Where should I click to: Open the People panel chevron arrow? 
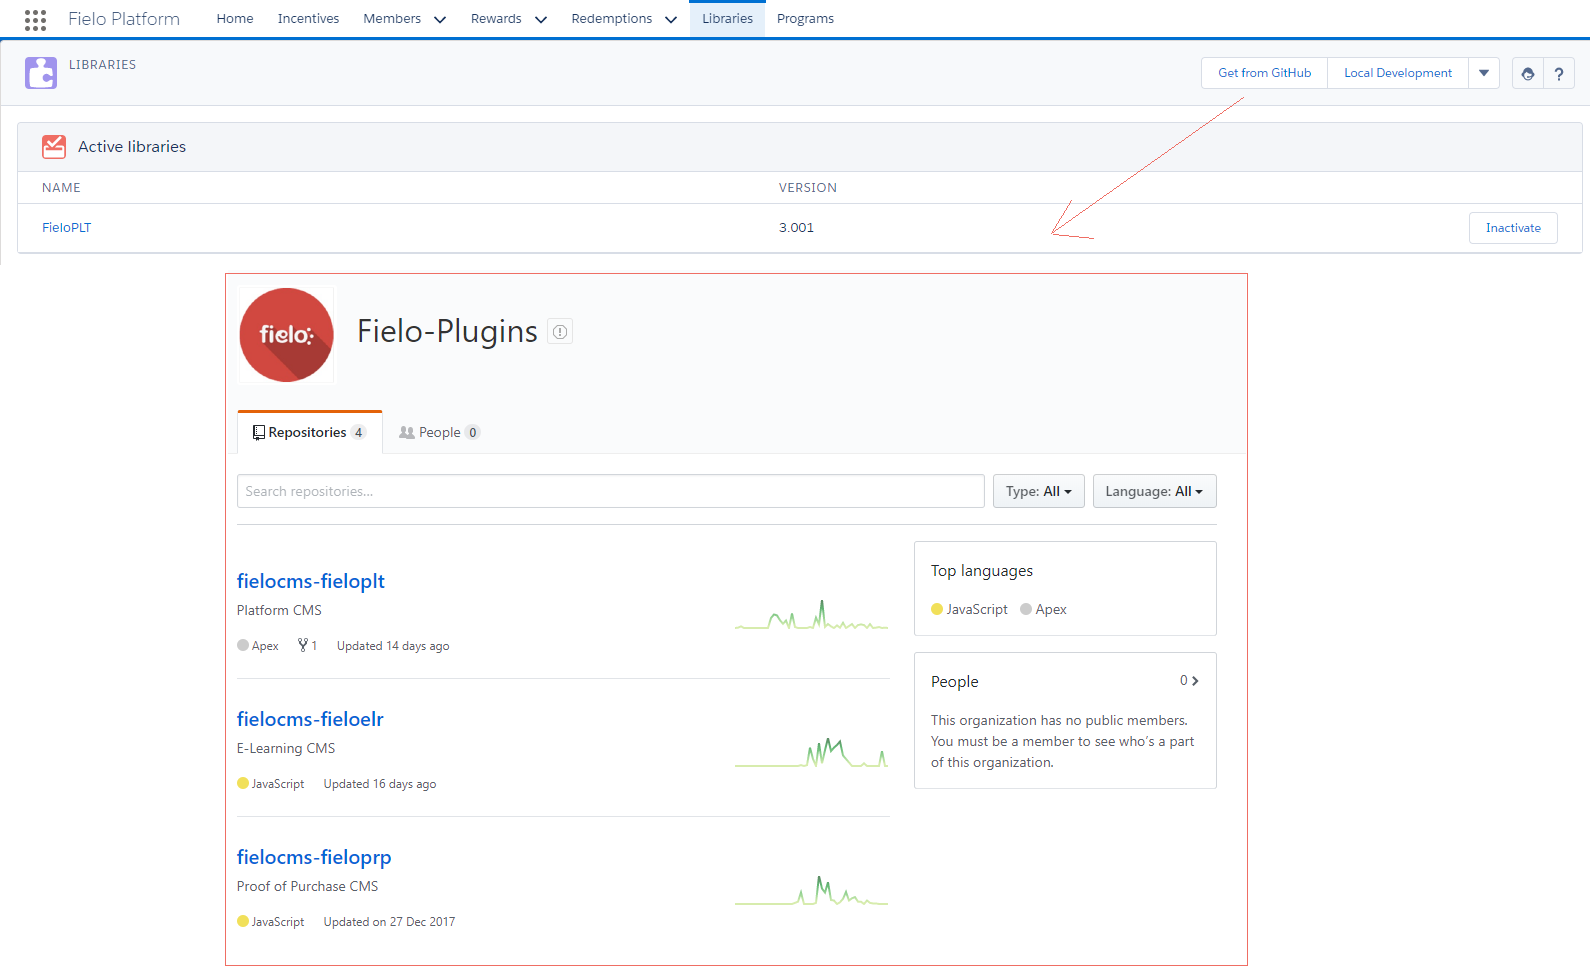click(x=1195, y=681)
